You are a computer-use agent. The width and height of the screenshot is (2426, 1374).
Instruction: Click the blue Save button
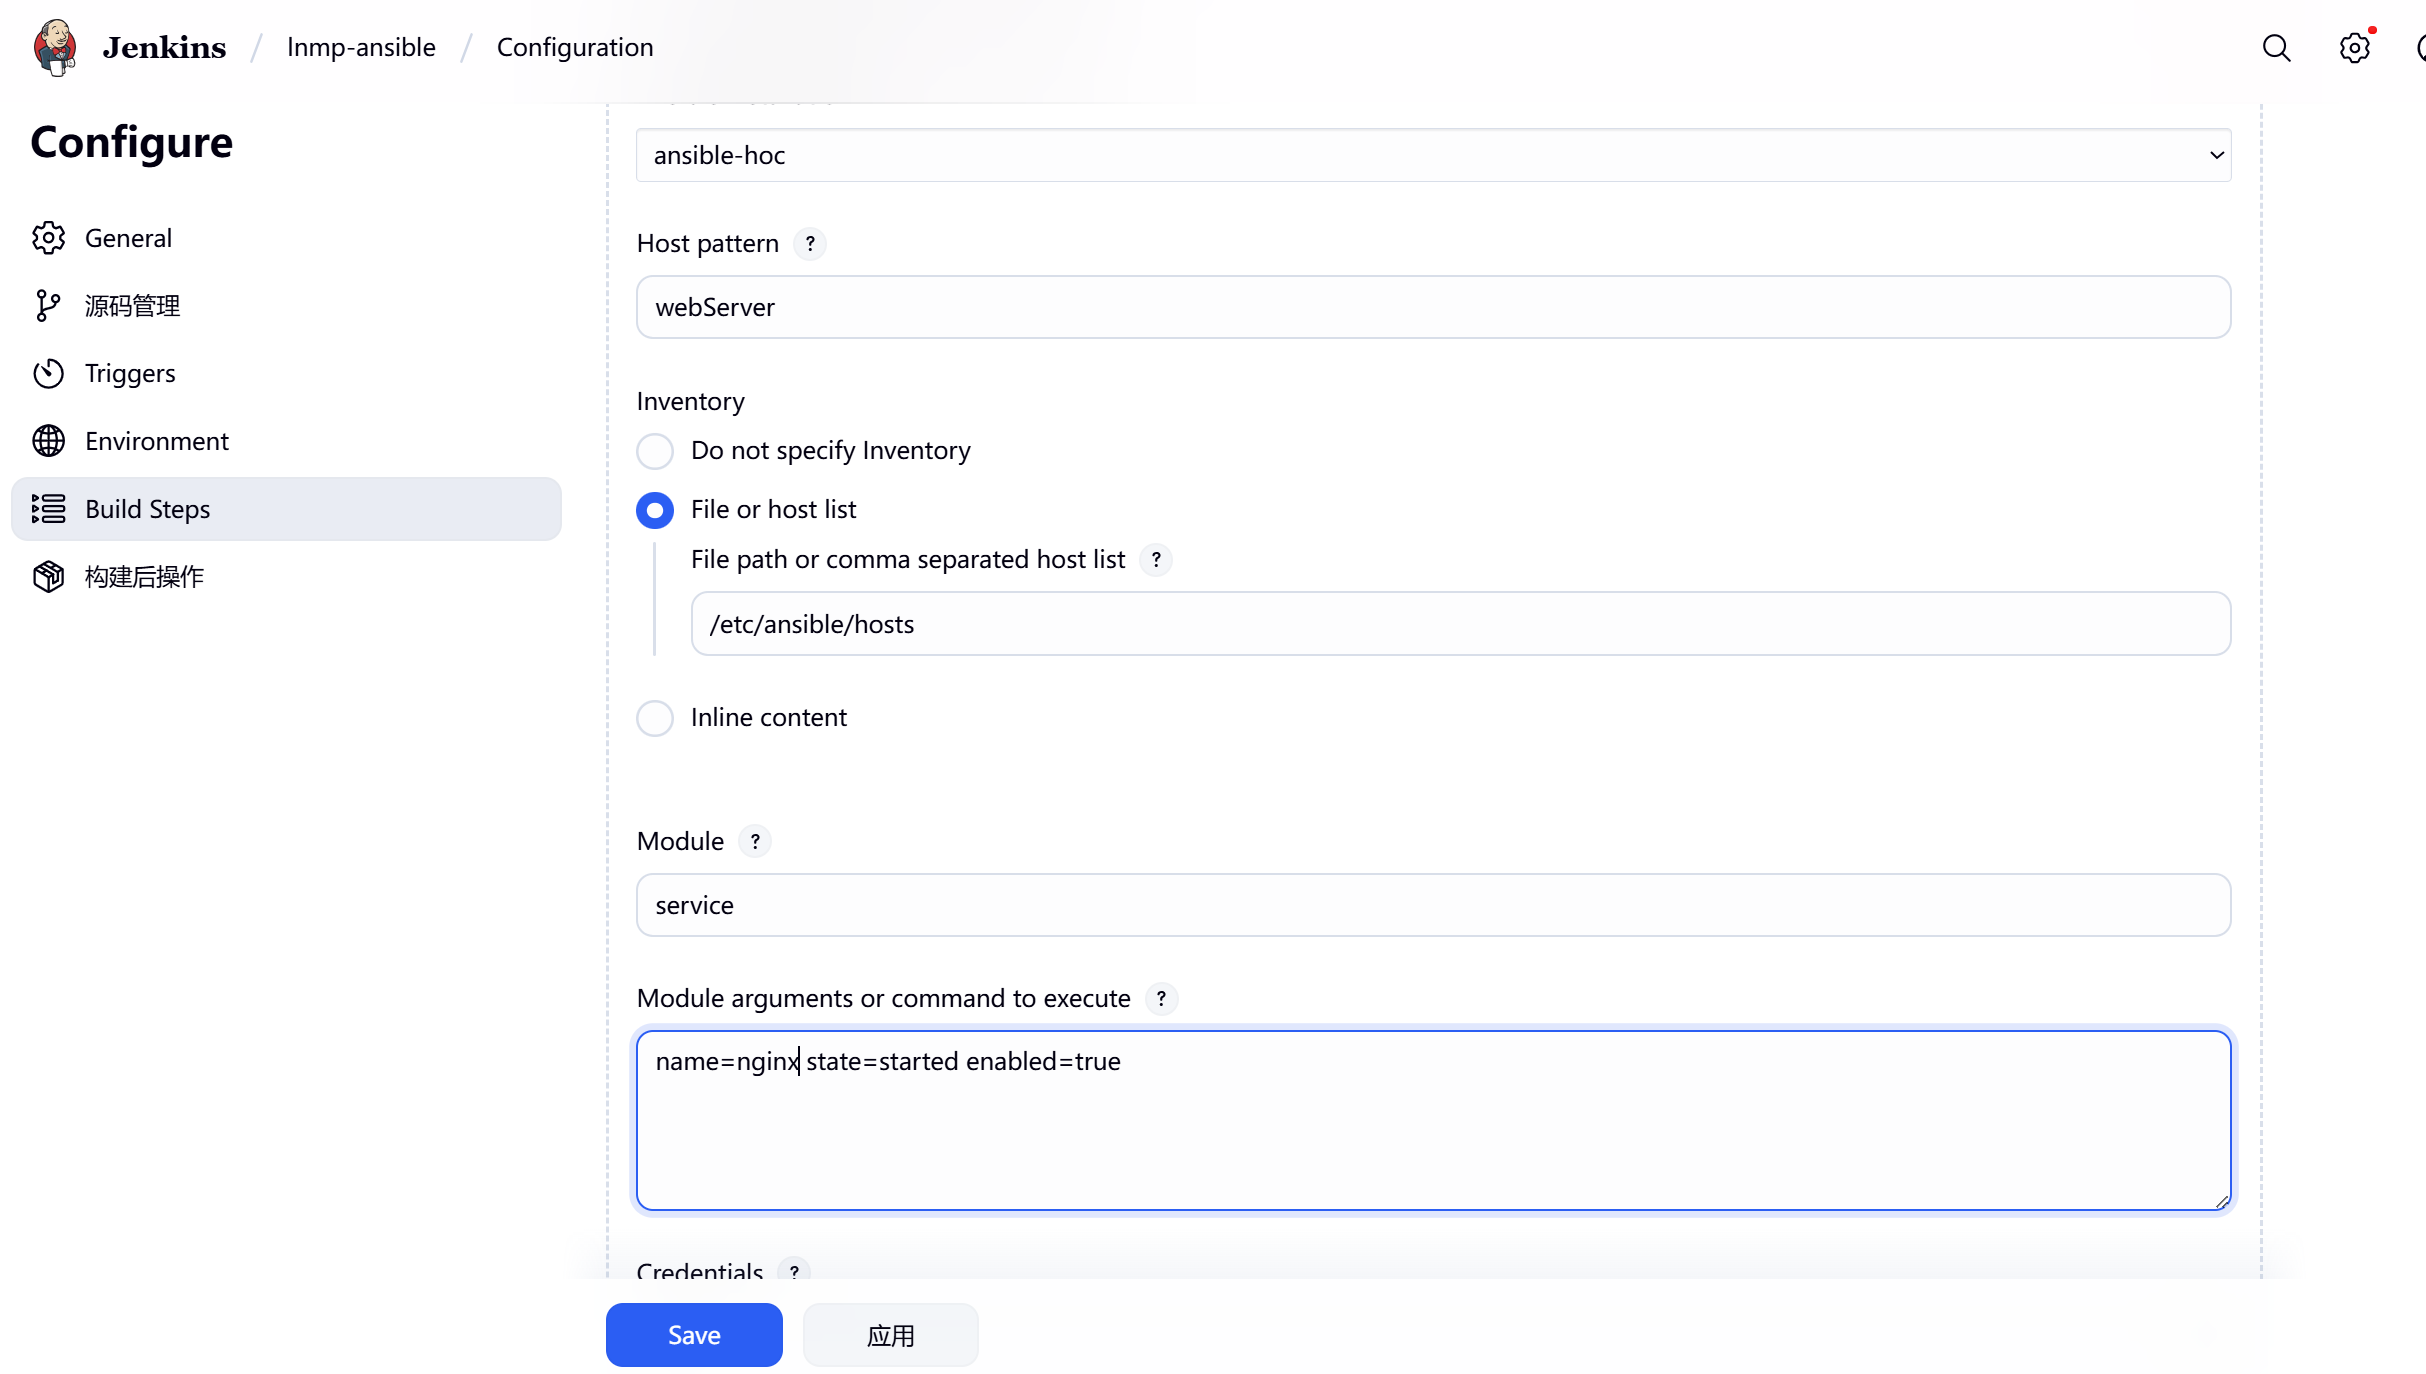[x=694, y=1335]
